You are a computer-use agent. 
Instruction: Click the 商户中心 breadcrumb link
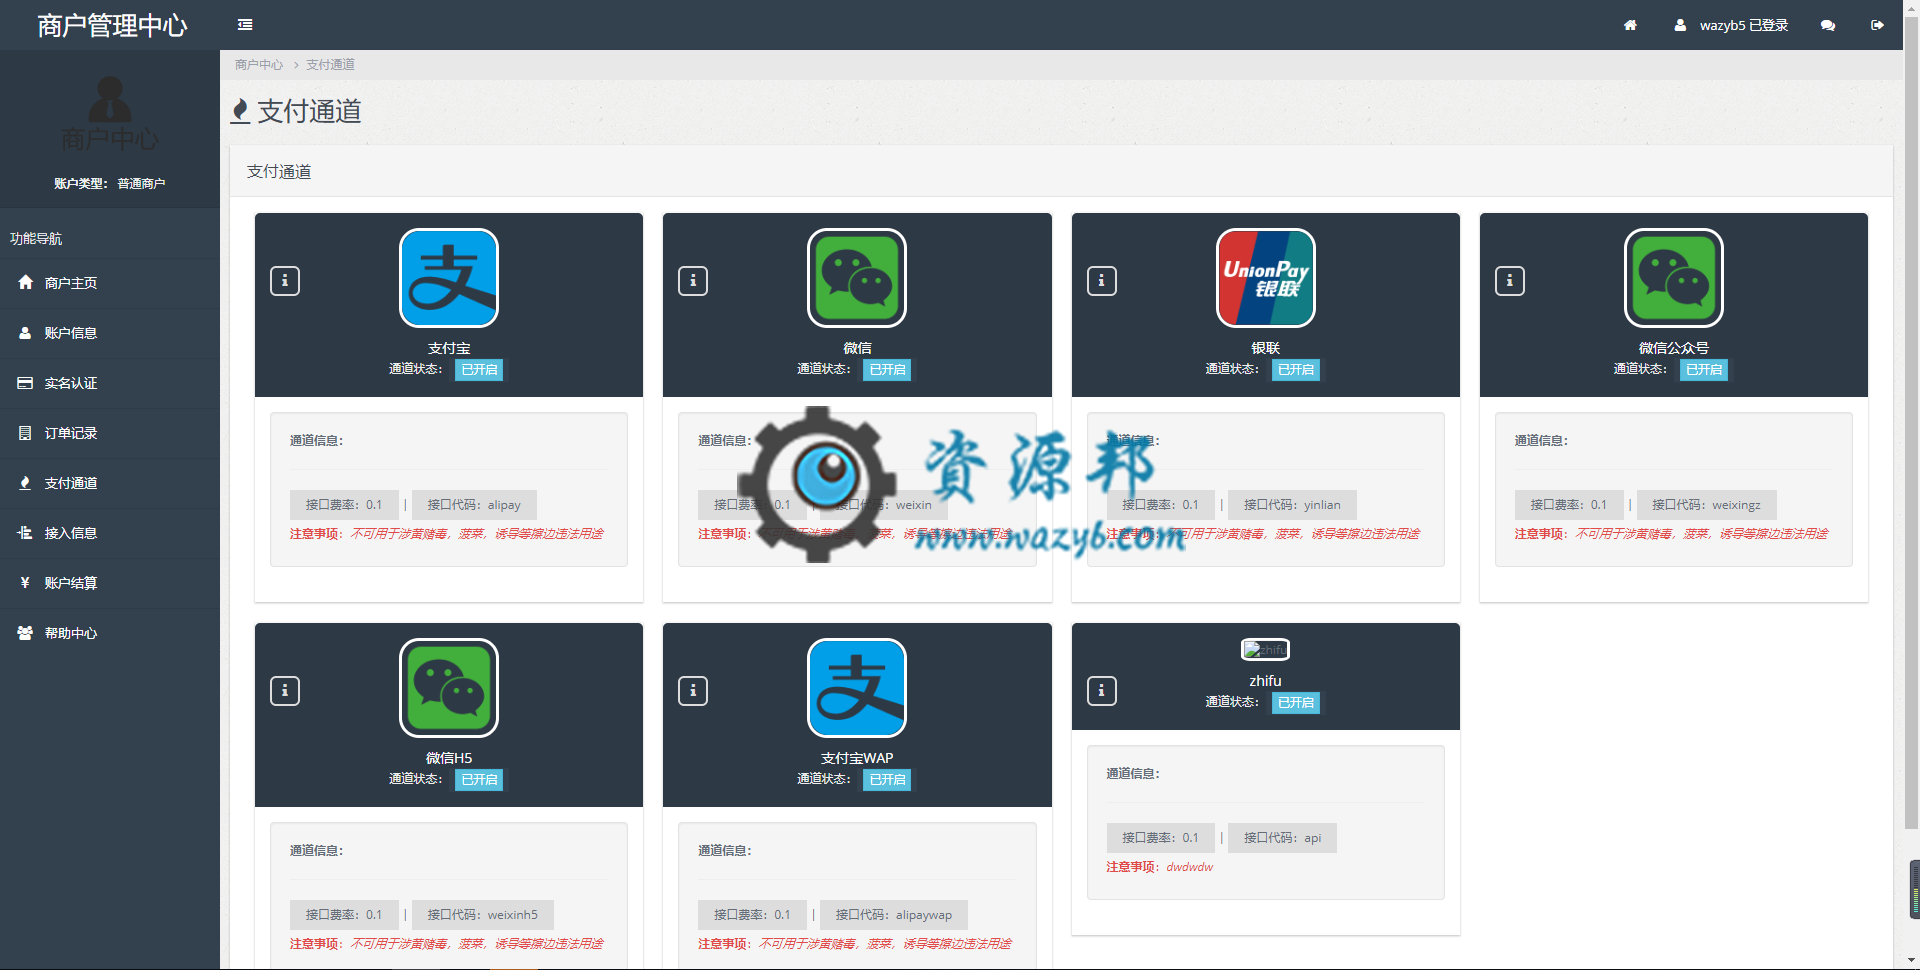coord(259,65)
